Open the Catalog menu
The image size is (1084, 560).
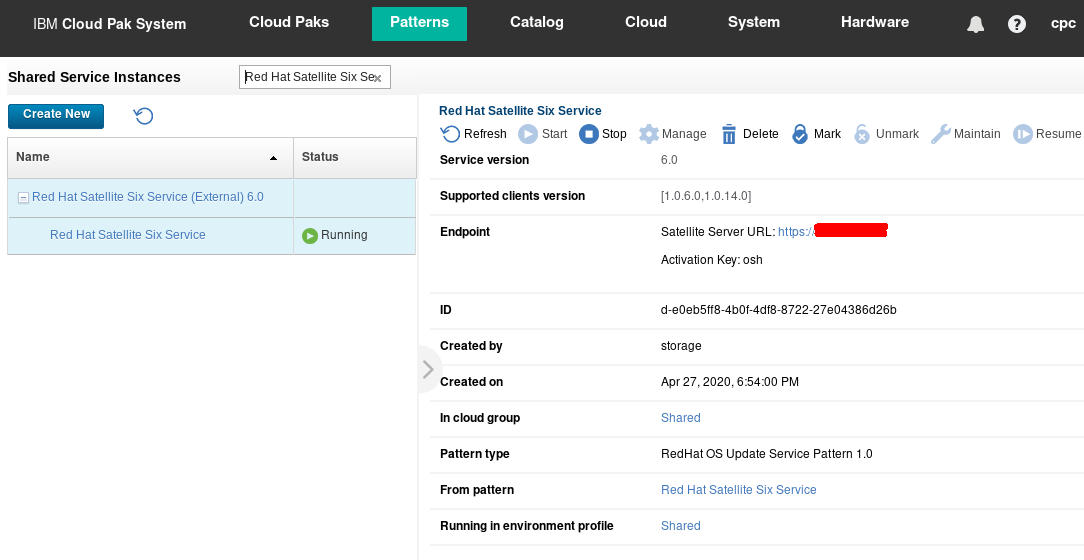pos(536,22)
